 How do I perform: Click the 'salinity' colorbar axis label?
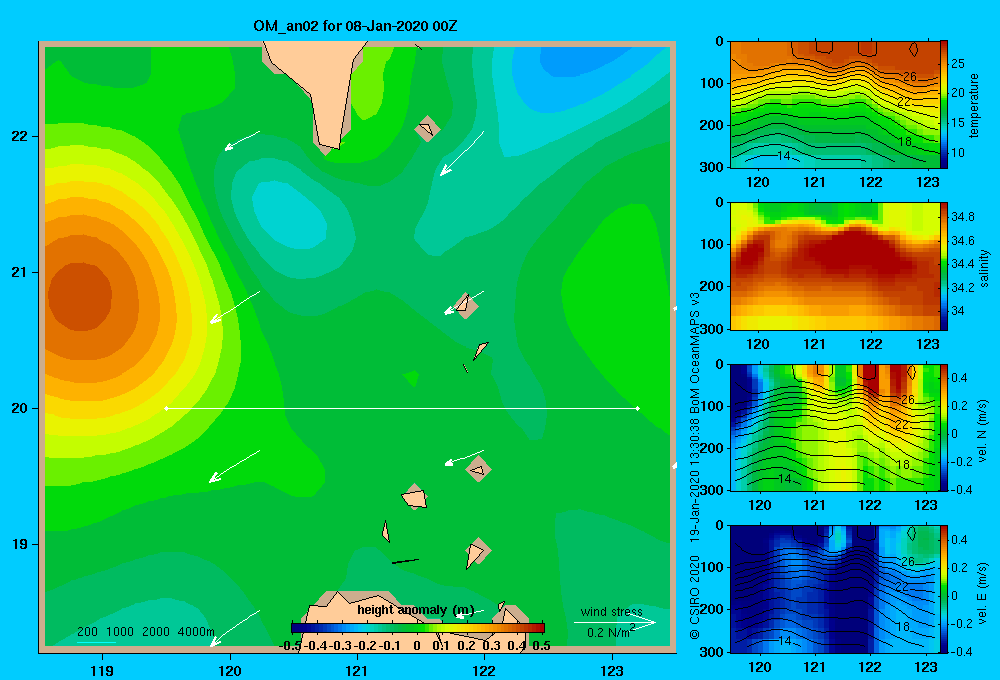tap(984, 268)
